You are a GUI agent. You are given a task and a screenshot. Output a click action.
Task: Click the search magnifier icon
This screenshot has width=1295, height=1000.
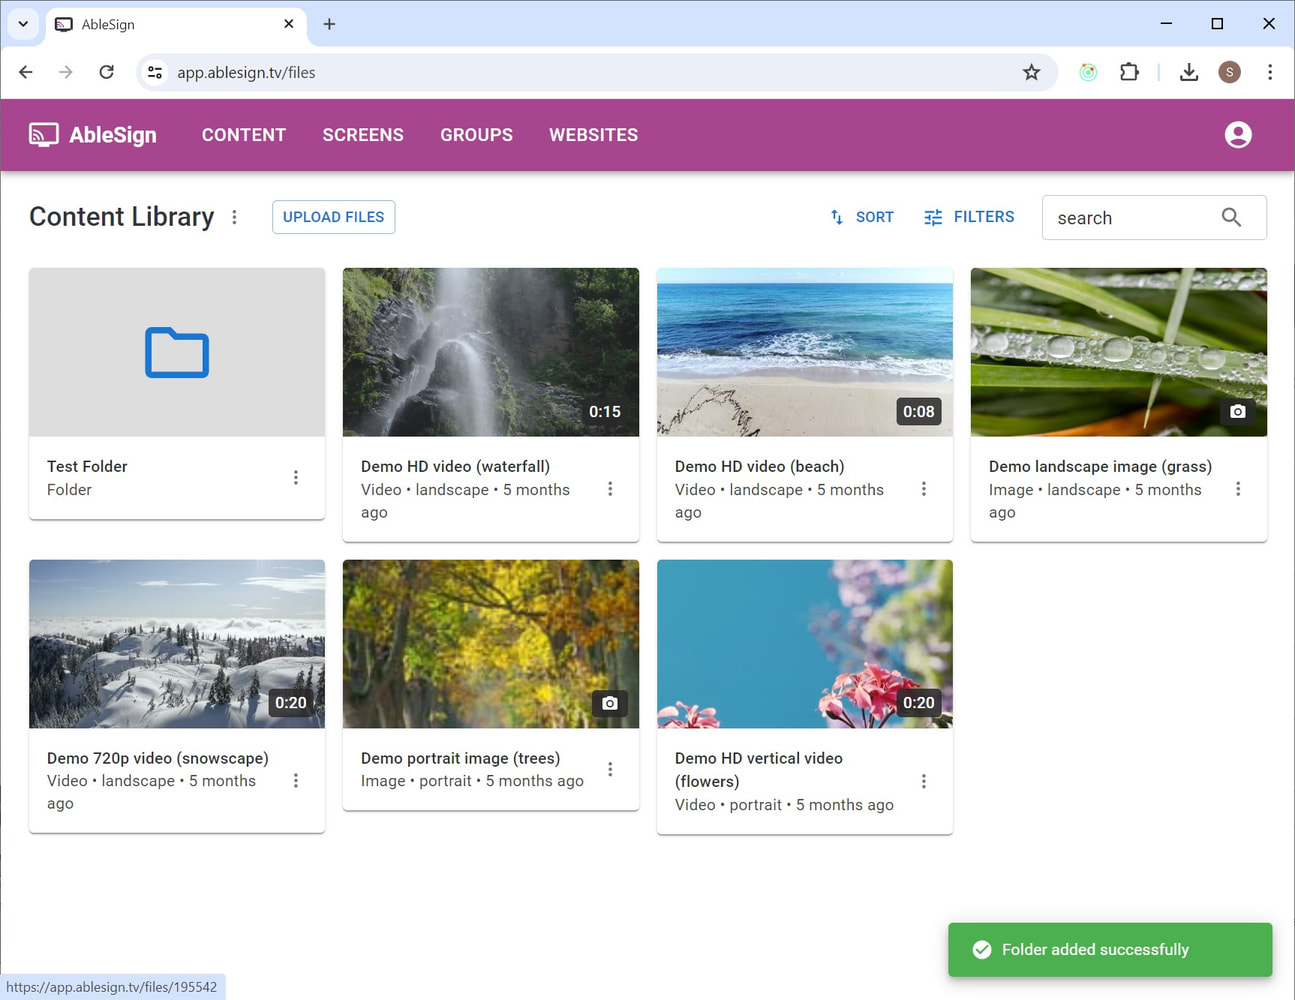pyautogui.click(x=1231, y=218)
